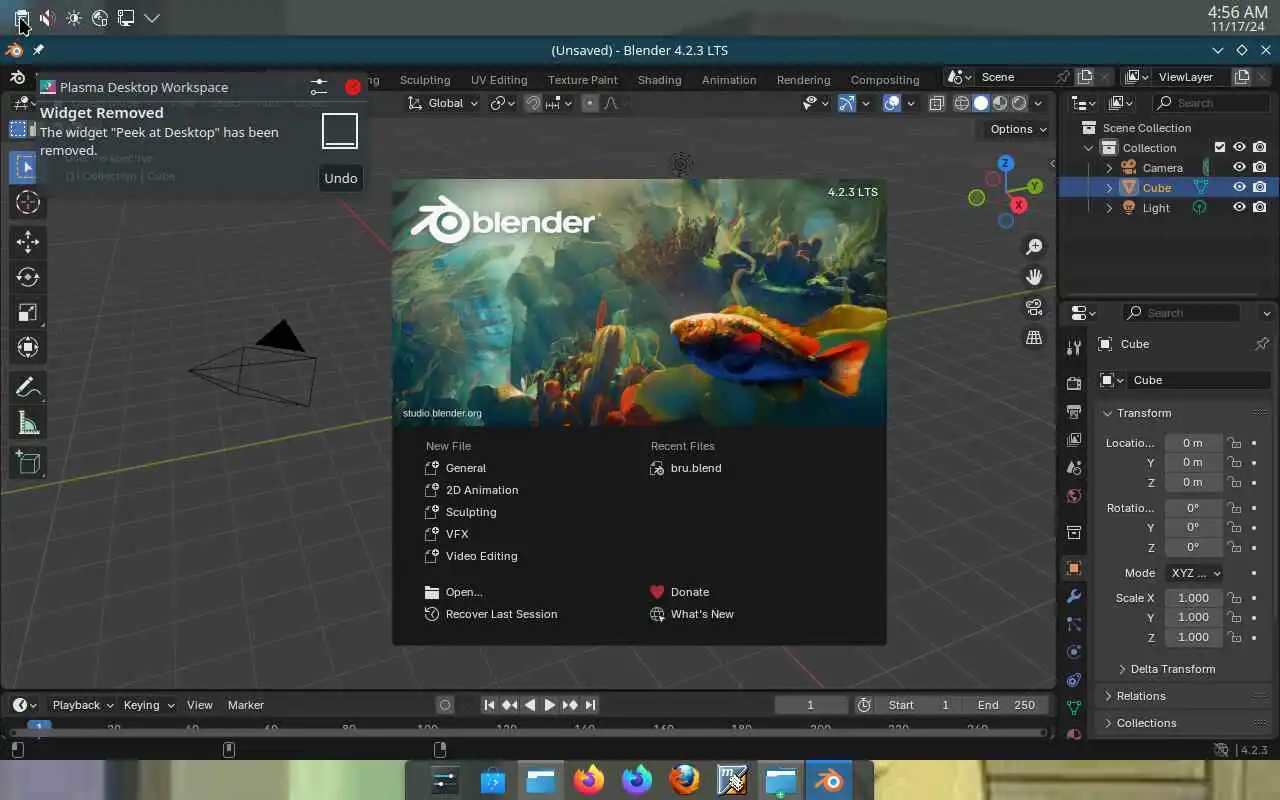1280x800 pixels.
Task: Switch to the UV Editing workspace tab
Action: coord(499,80)
